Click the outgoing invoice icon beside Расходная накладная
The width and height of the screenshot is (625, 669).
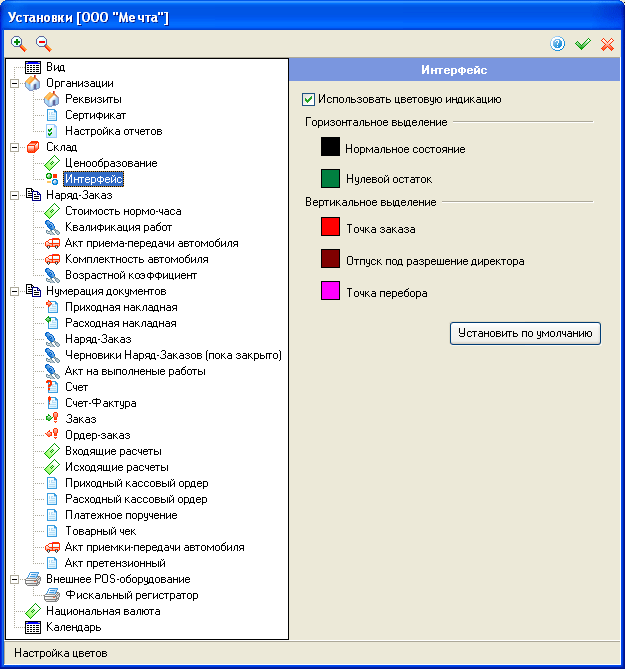tap(52, 323)
